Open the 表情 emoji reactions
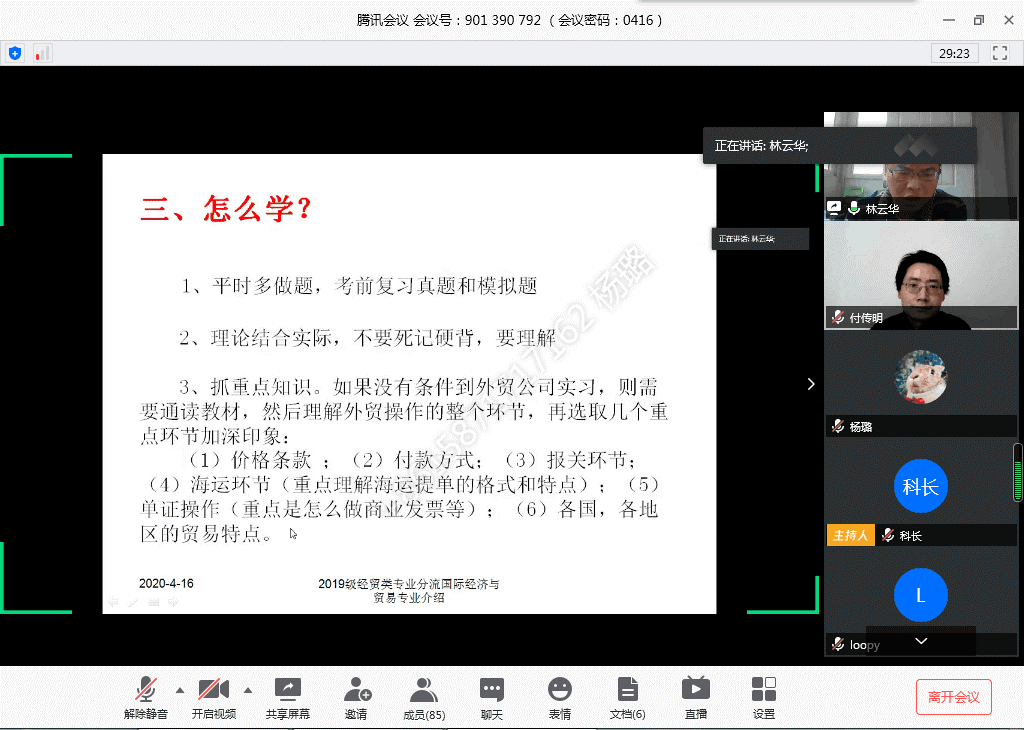The height and width of the screenshot is (730, 1024). (x=559, y=689)
